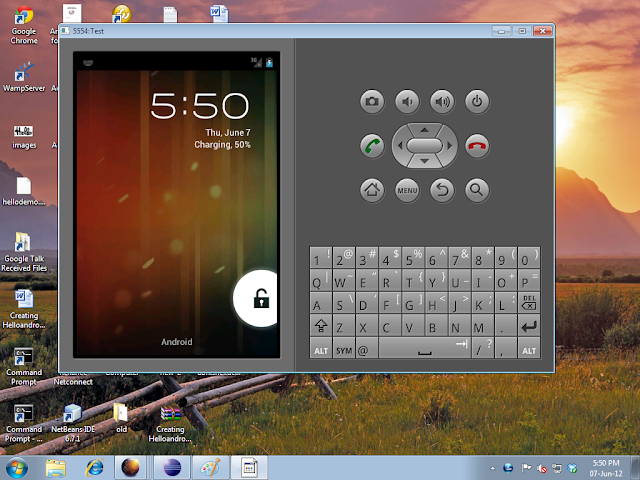640x480 pixels.
Task: Click the L key on the keyboard
Action: pyautogui.click(x=506, y=302)
